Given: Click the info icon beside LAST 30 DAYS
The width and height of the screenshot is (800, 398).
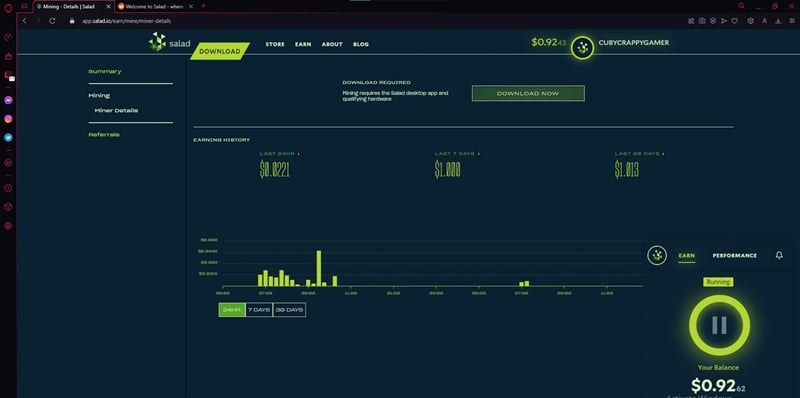Looking at the screenshot, I should [x=663, y=154].
